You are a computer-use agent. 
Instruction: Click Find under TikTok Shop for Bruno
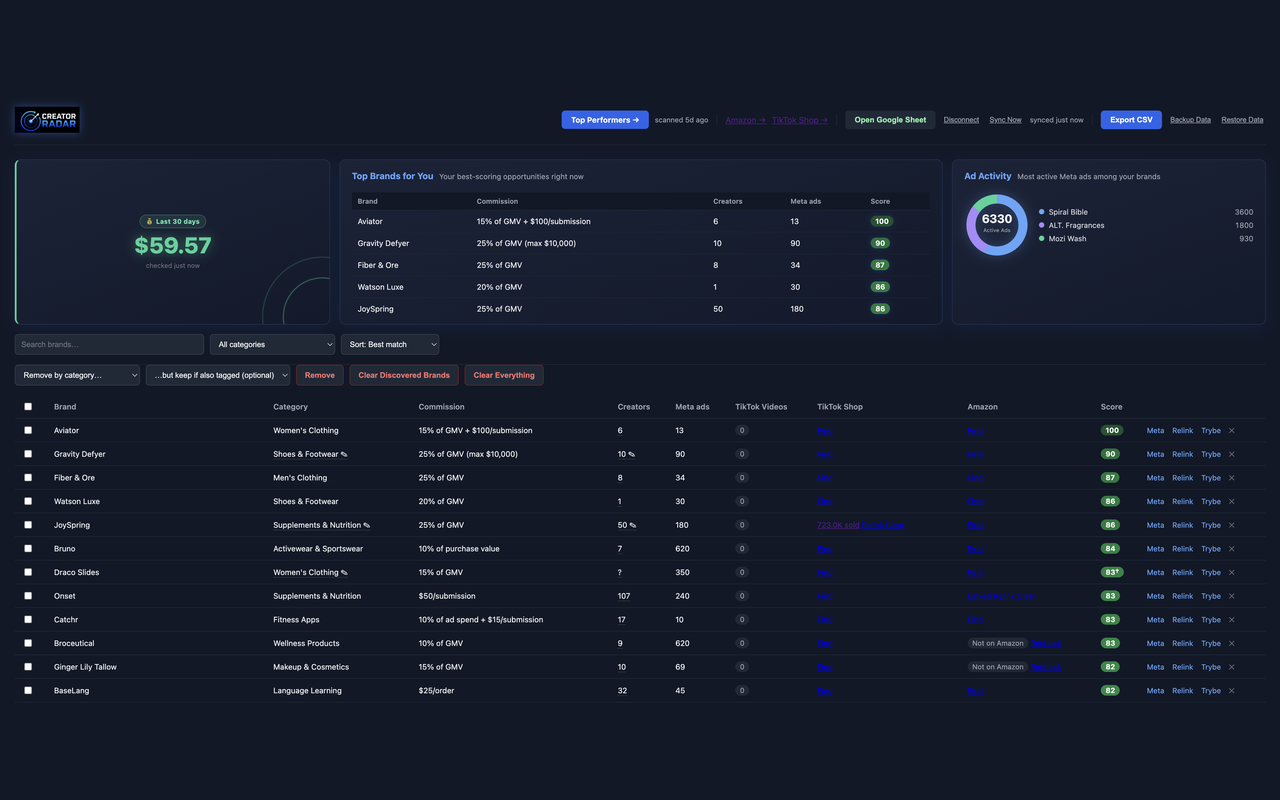point(825,549)
